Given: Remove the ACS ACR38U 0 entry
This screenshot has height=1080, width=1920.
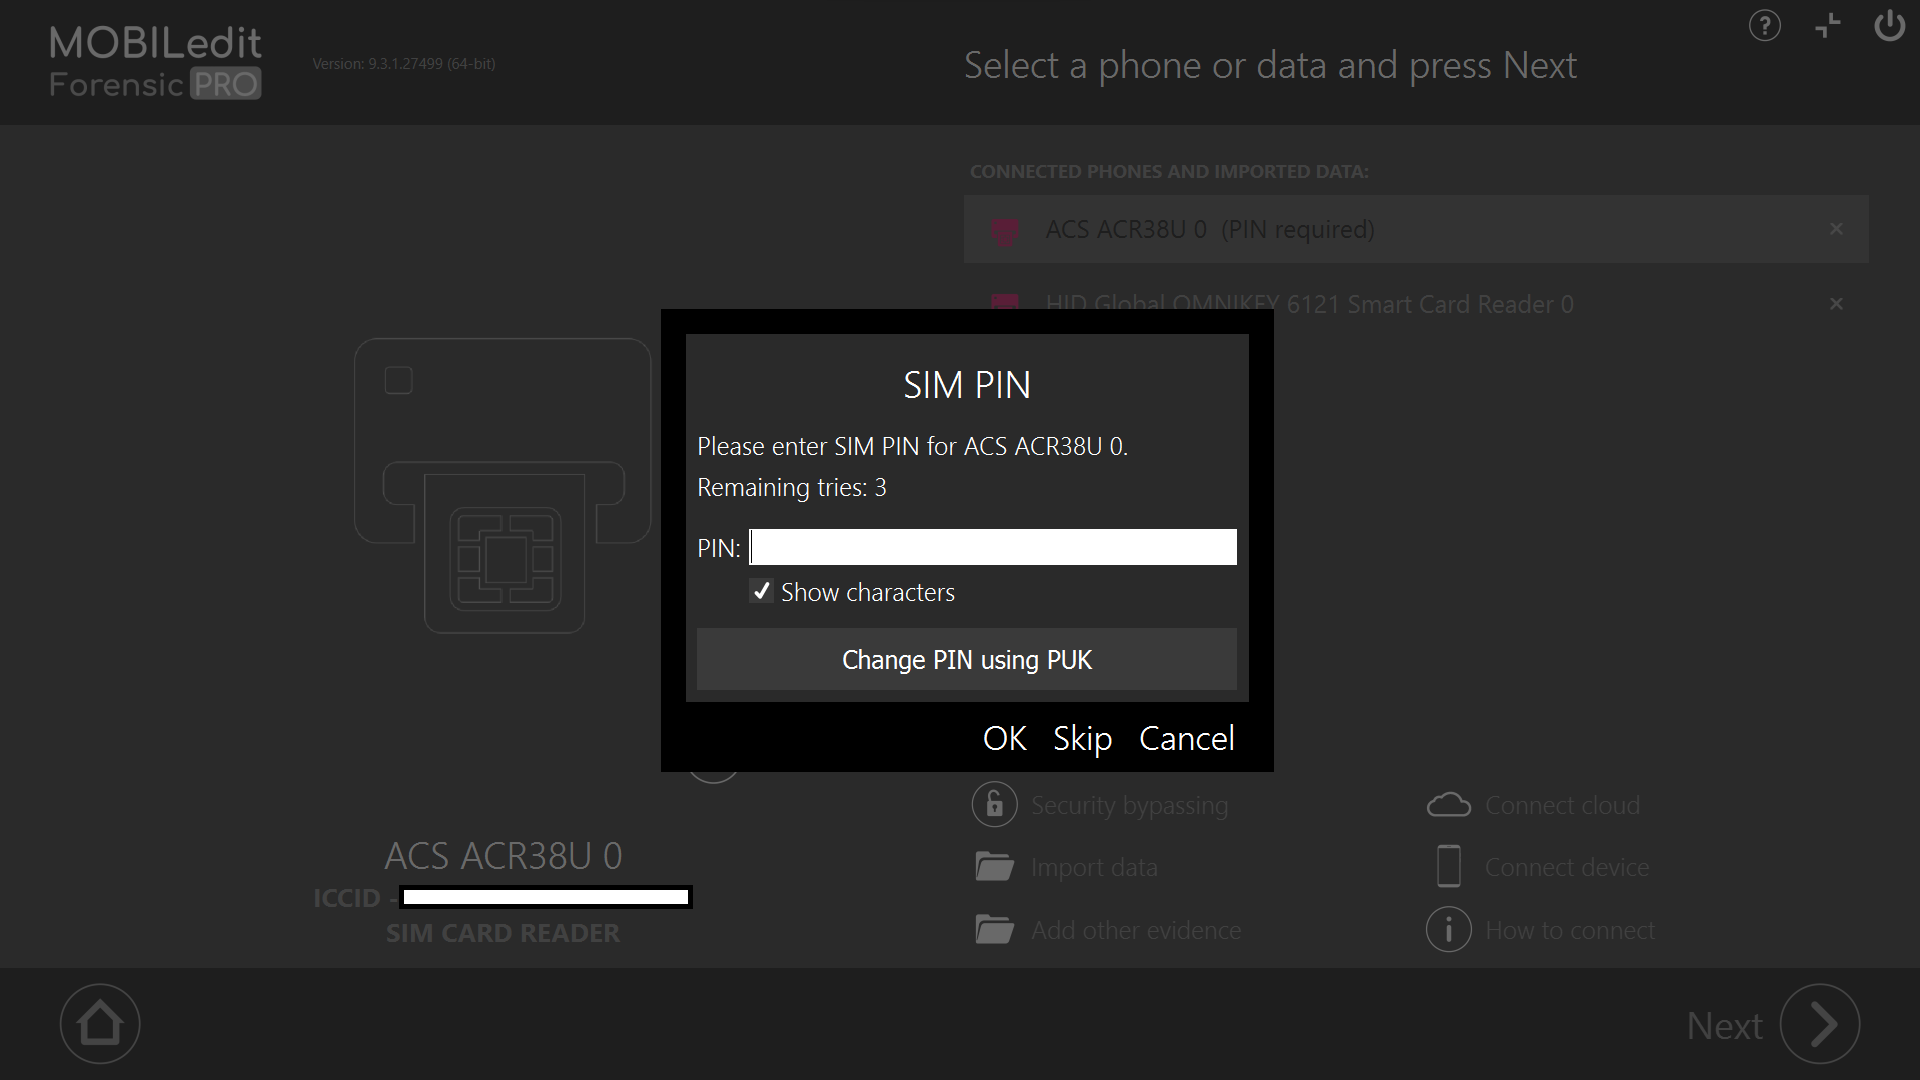Looking at the screenshot, I should 1836,229.
